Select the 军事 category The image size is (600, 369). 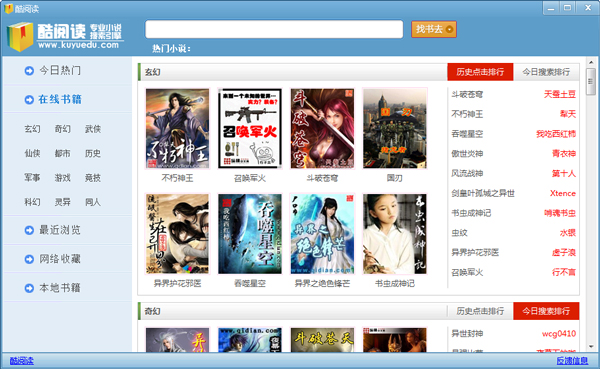(x=32, y=178)
